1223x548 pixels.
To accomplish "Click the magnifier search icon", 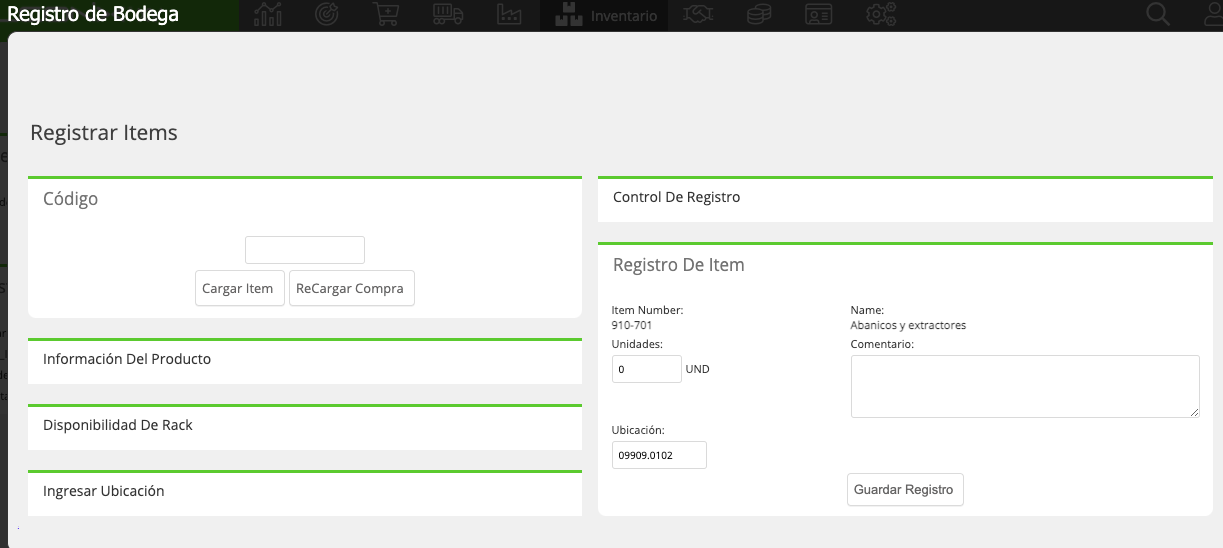I will point(1158,15).
